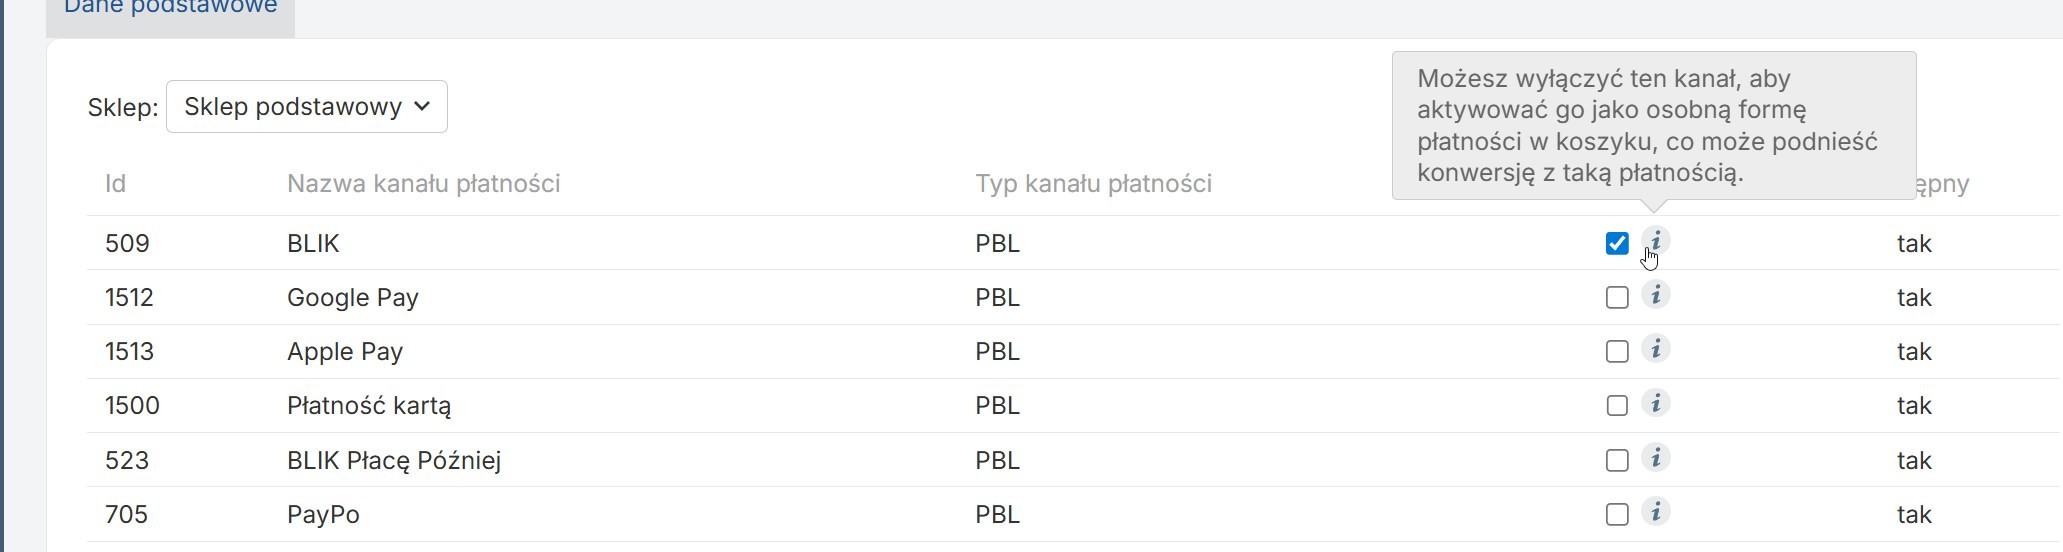This screenshot has height=552, width=2063.
Task: Toggle the BLIK Płacę Później checkbox
Action: 1617,460
